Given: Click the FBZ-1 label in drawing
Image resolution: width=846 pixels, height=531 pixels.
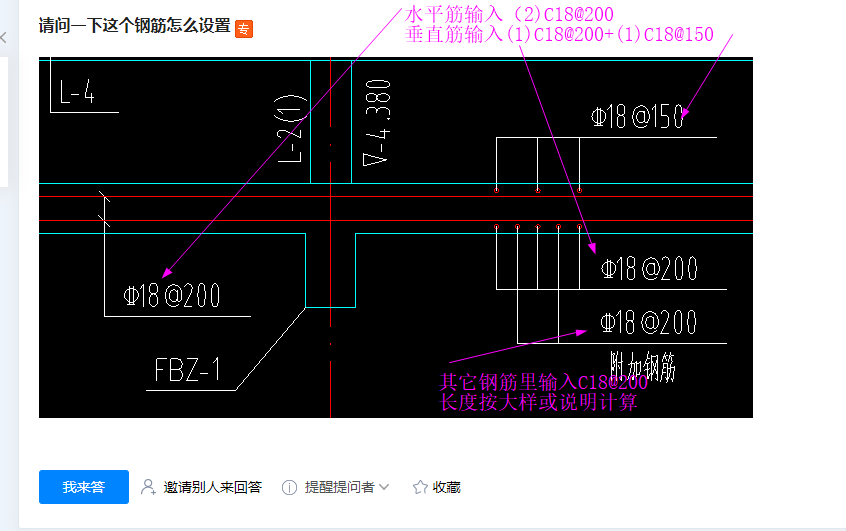Looking at the screenshot, I should coord(187,370).
